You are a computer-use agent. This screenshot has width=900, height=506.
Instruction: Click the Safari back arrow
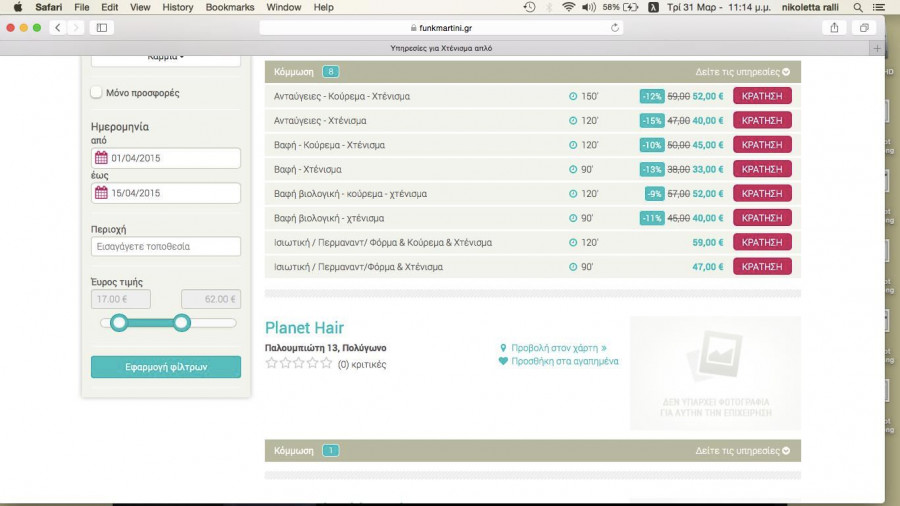(x=57, y=27)
